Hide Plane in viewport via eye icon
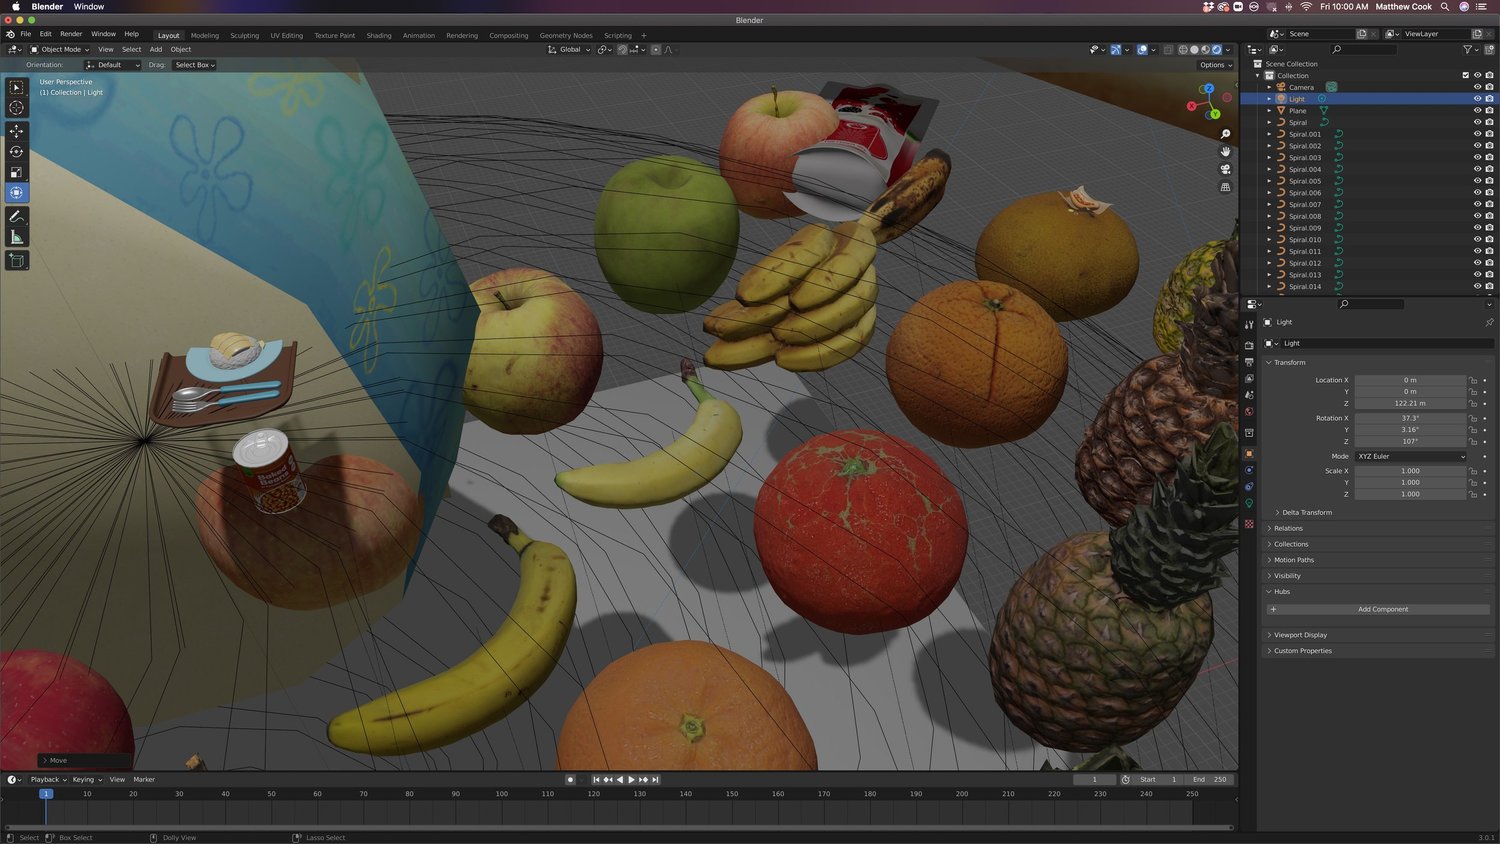The image size is (1500, 844). tap(1477, 111)
